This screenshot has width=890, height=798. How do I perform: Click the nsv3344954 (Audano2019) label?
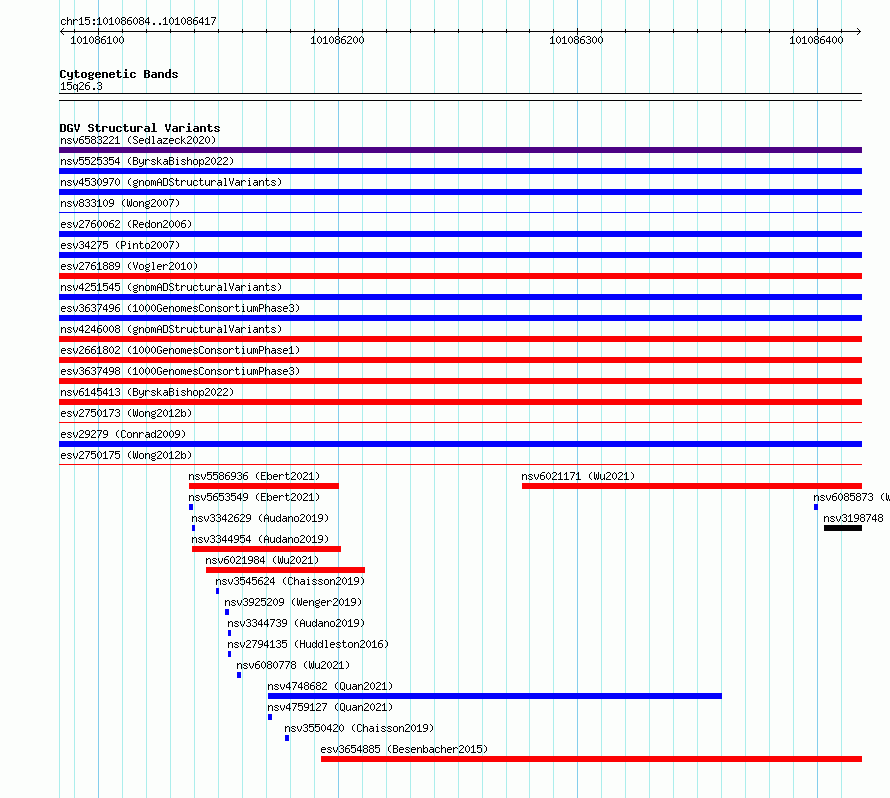tap(260, 539)
